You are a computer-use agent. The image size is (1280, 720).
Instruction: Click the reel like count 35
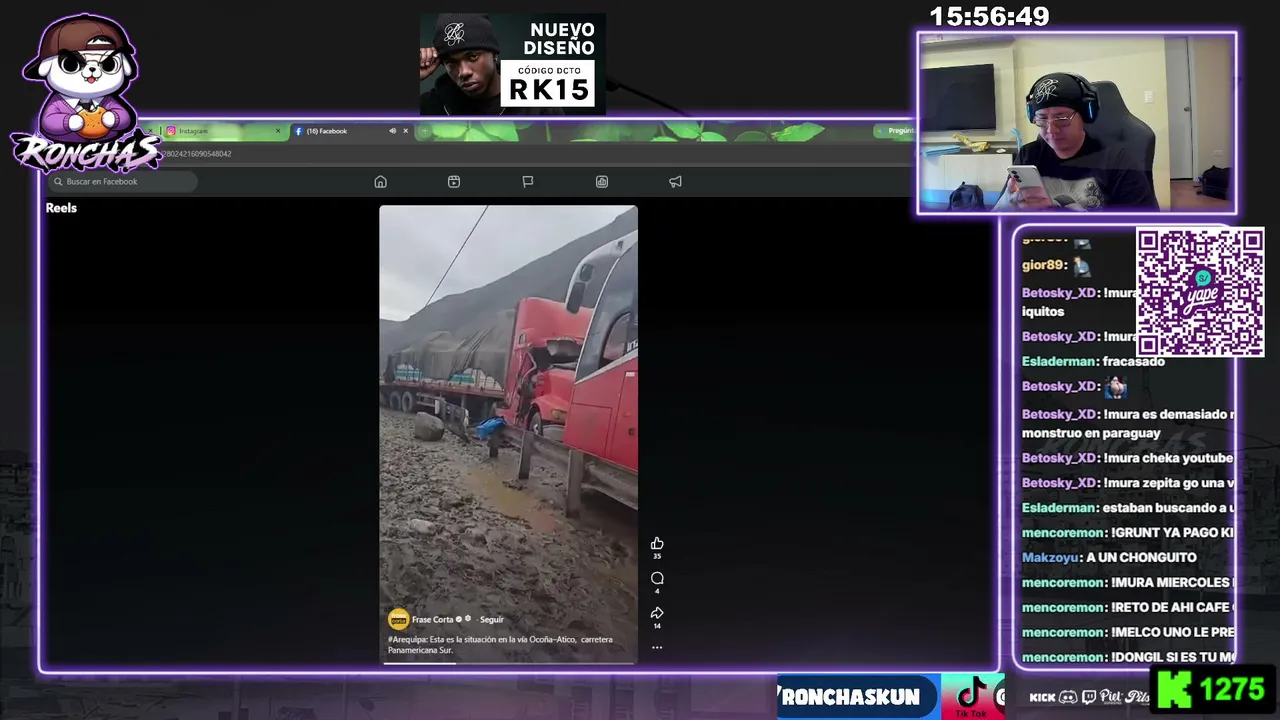657,556
